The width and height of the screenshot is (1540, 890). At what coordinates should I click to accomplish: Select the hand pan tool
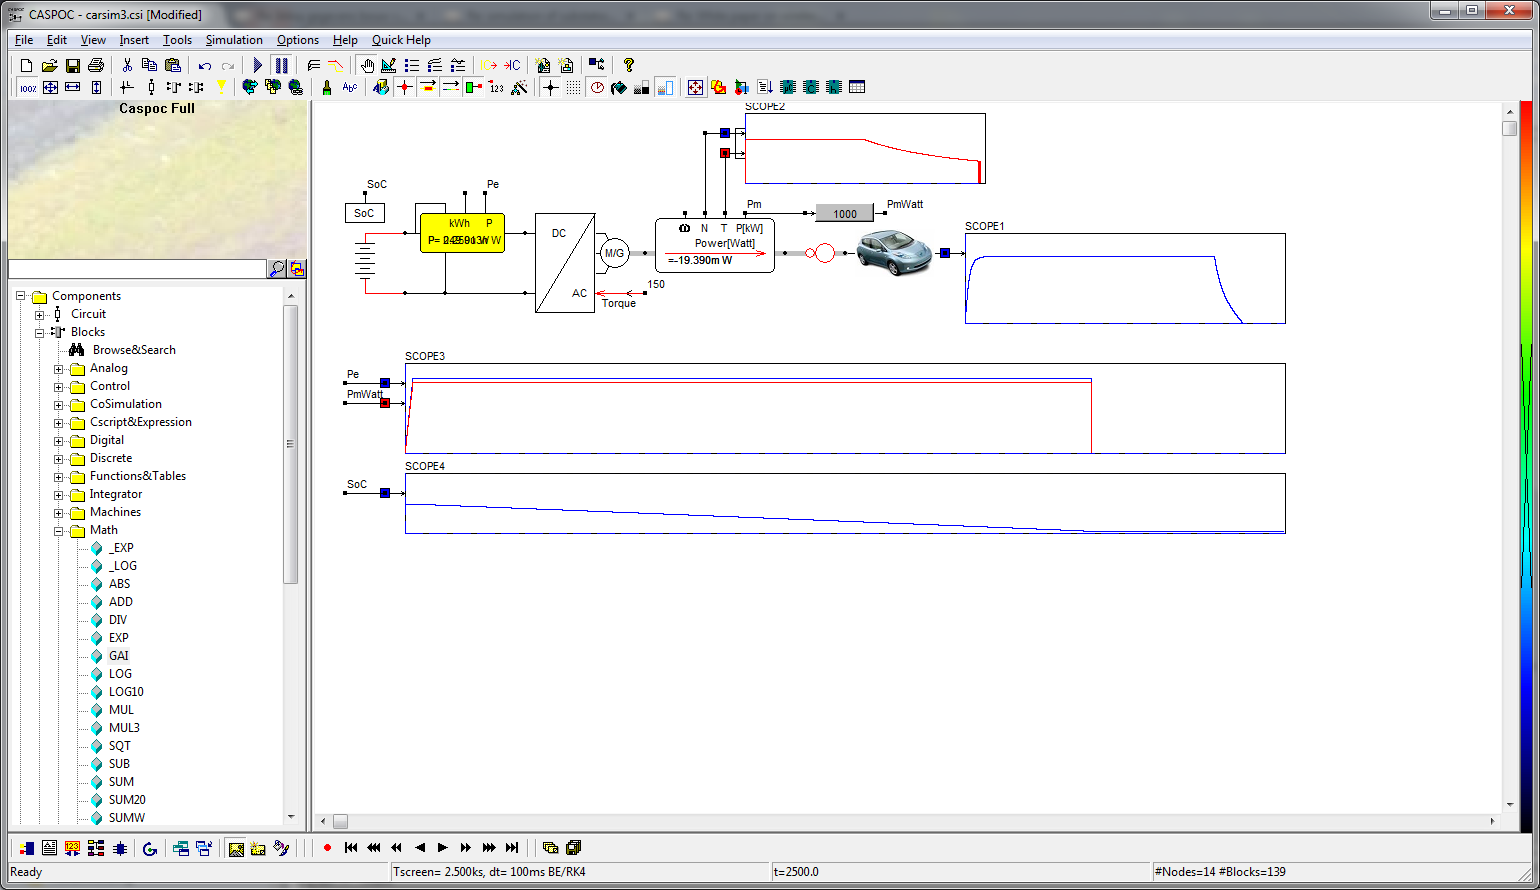[x=367, y=65]
